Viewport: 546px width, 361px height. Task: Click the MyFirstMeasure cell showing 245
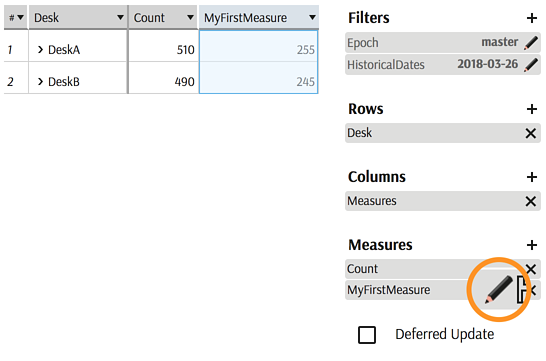pos(258,78)
